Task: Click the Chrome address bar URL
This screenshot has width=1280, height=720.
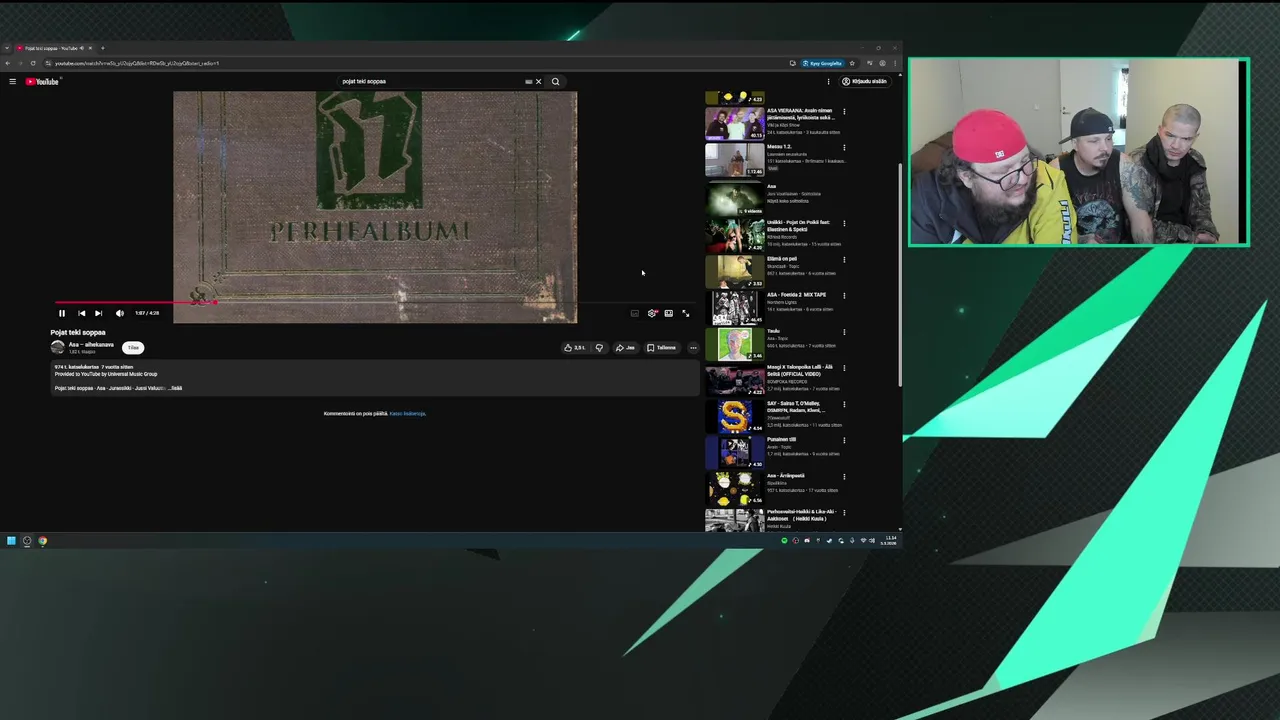Action: point(137,63)
